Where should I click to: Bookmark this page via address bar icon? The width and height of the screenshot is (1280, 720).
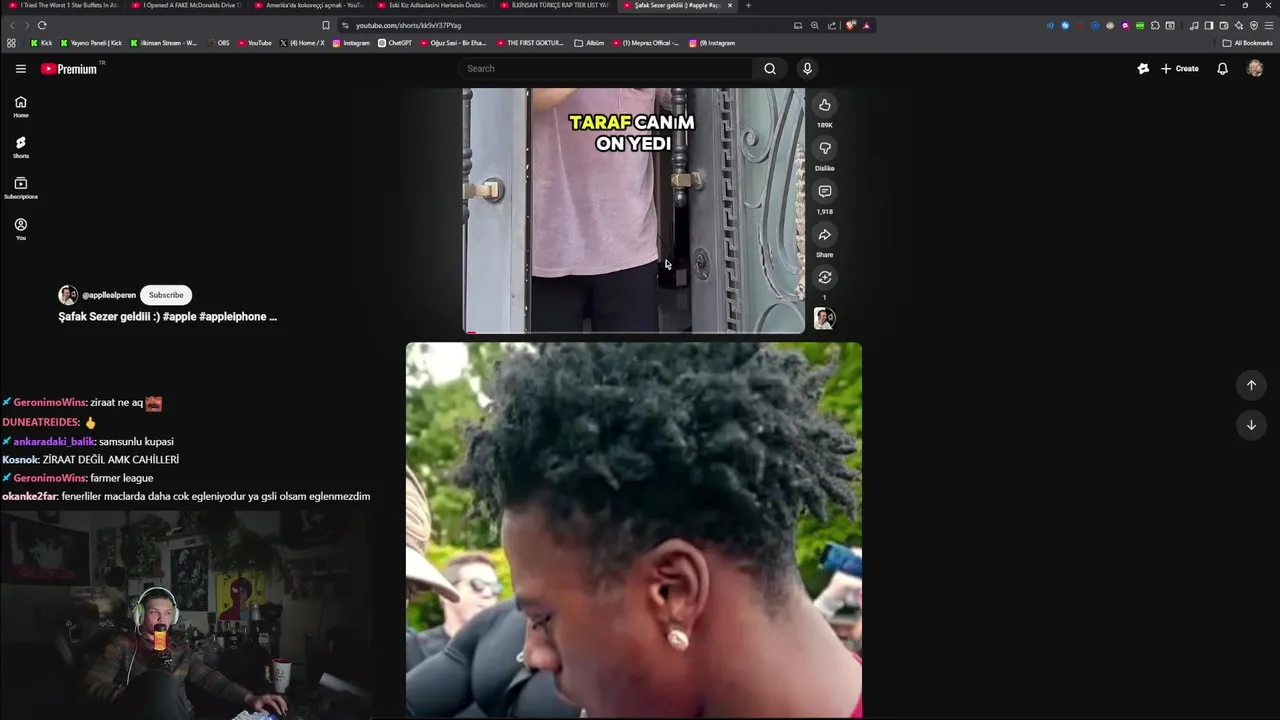[x=326, y=25]
